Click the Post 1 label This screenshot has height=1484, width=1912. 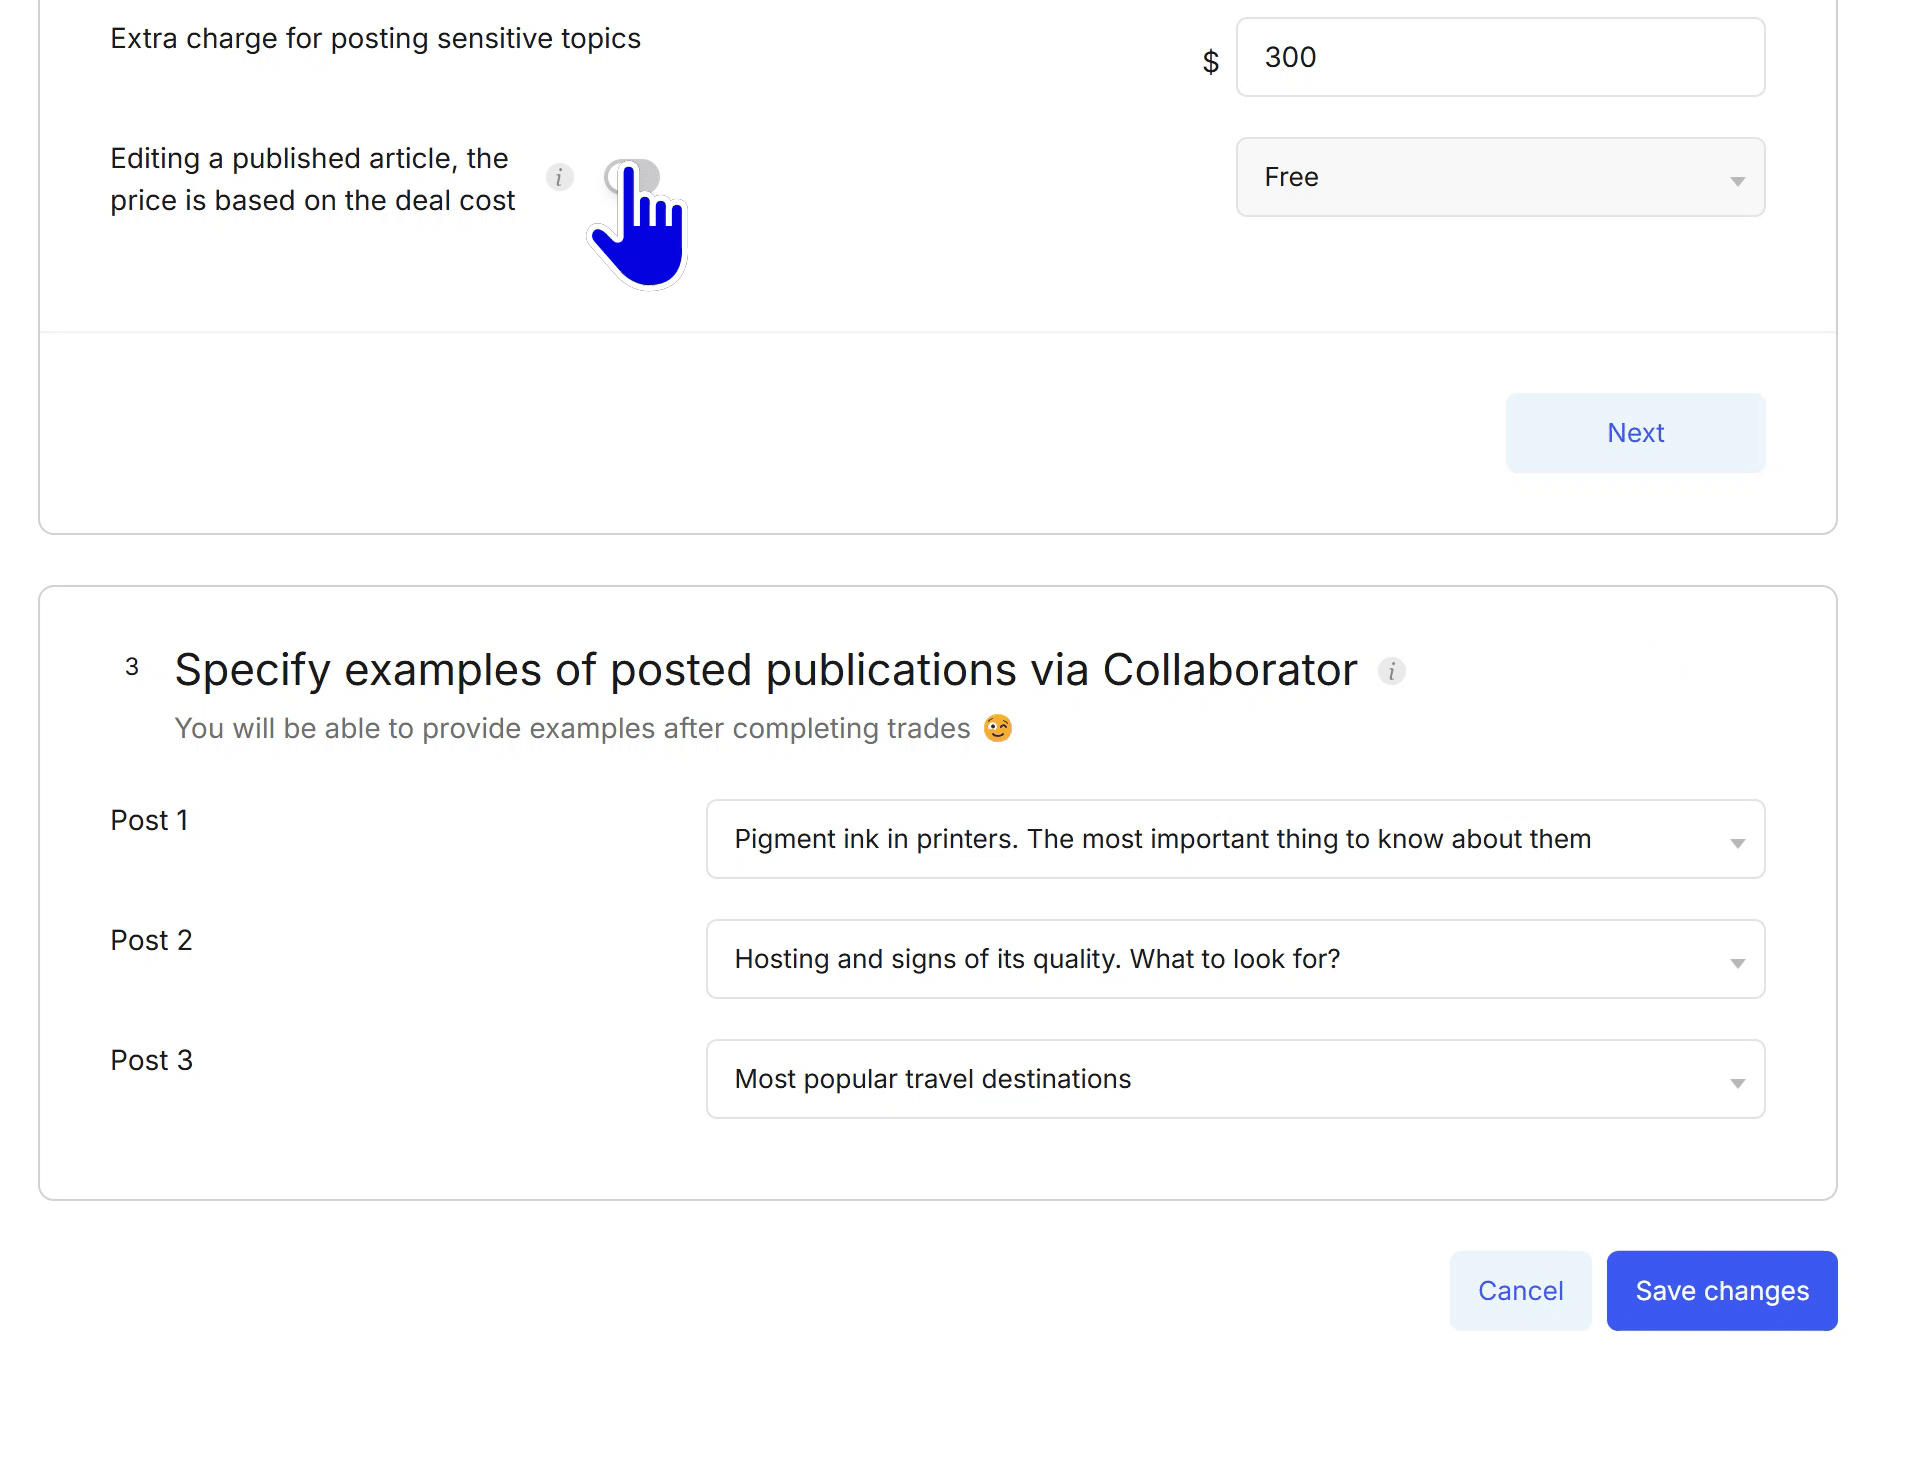coord(149,821)
